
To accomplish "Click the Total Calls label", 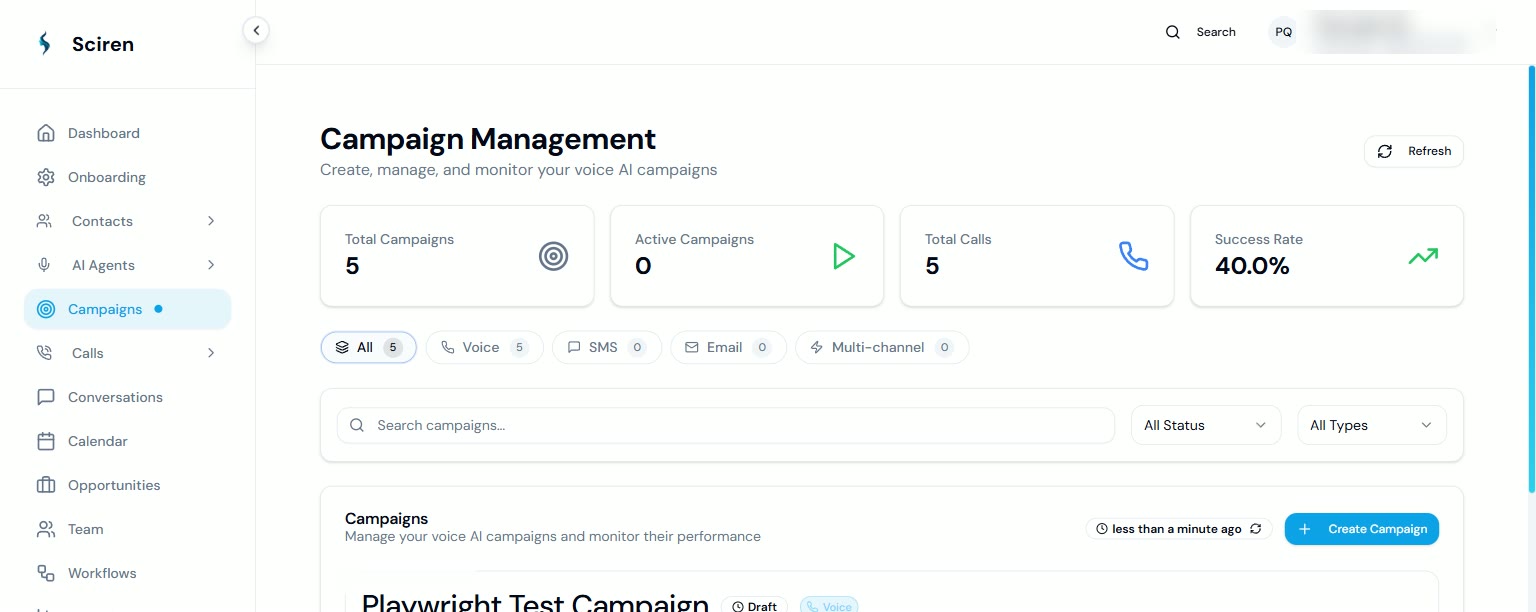I will click(x=958, y=239).
